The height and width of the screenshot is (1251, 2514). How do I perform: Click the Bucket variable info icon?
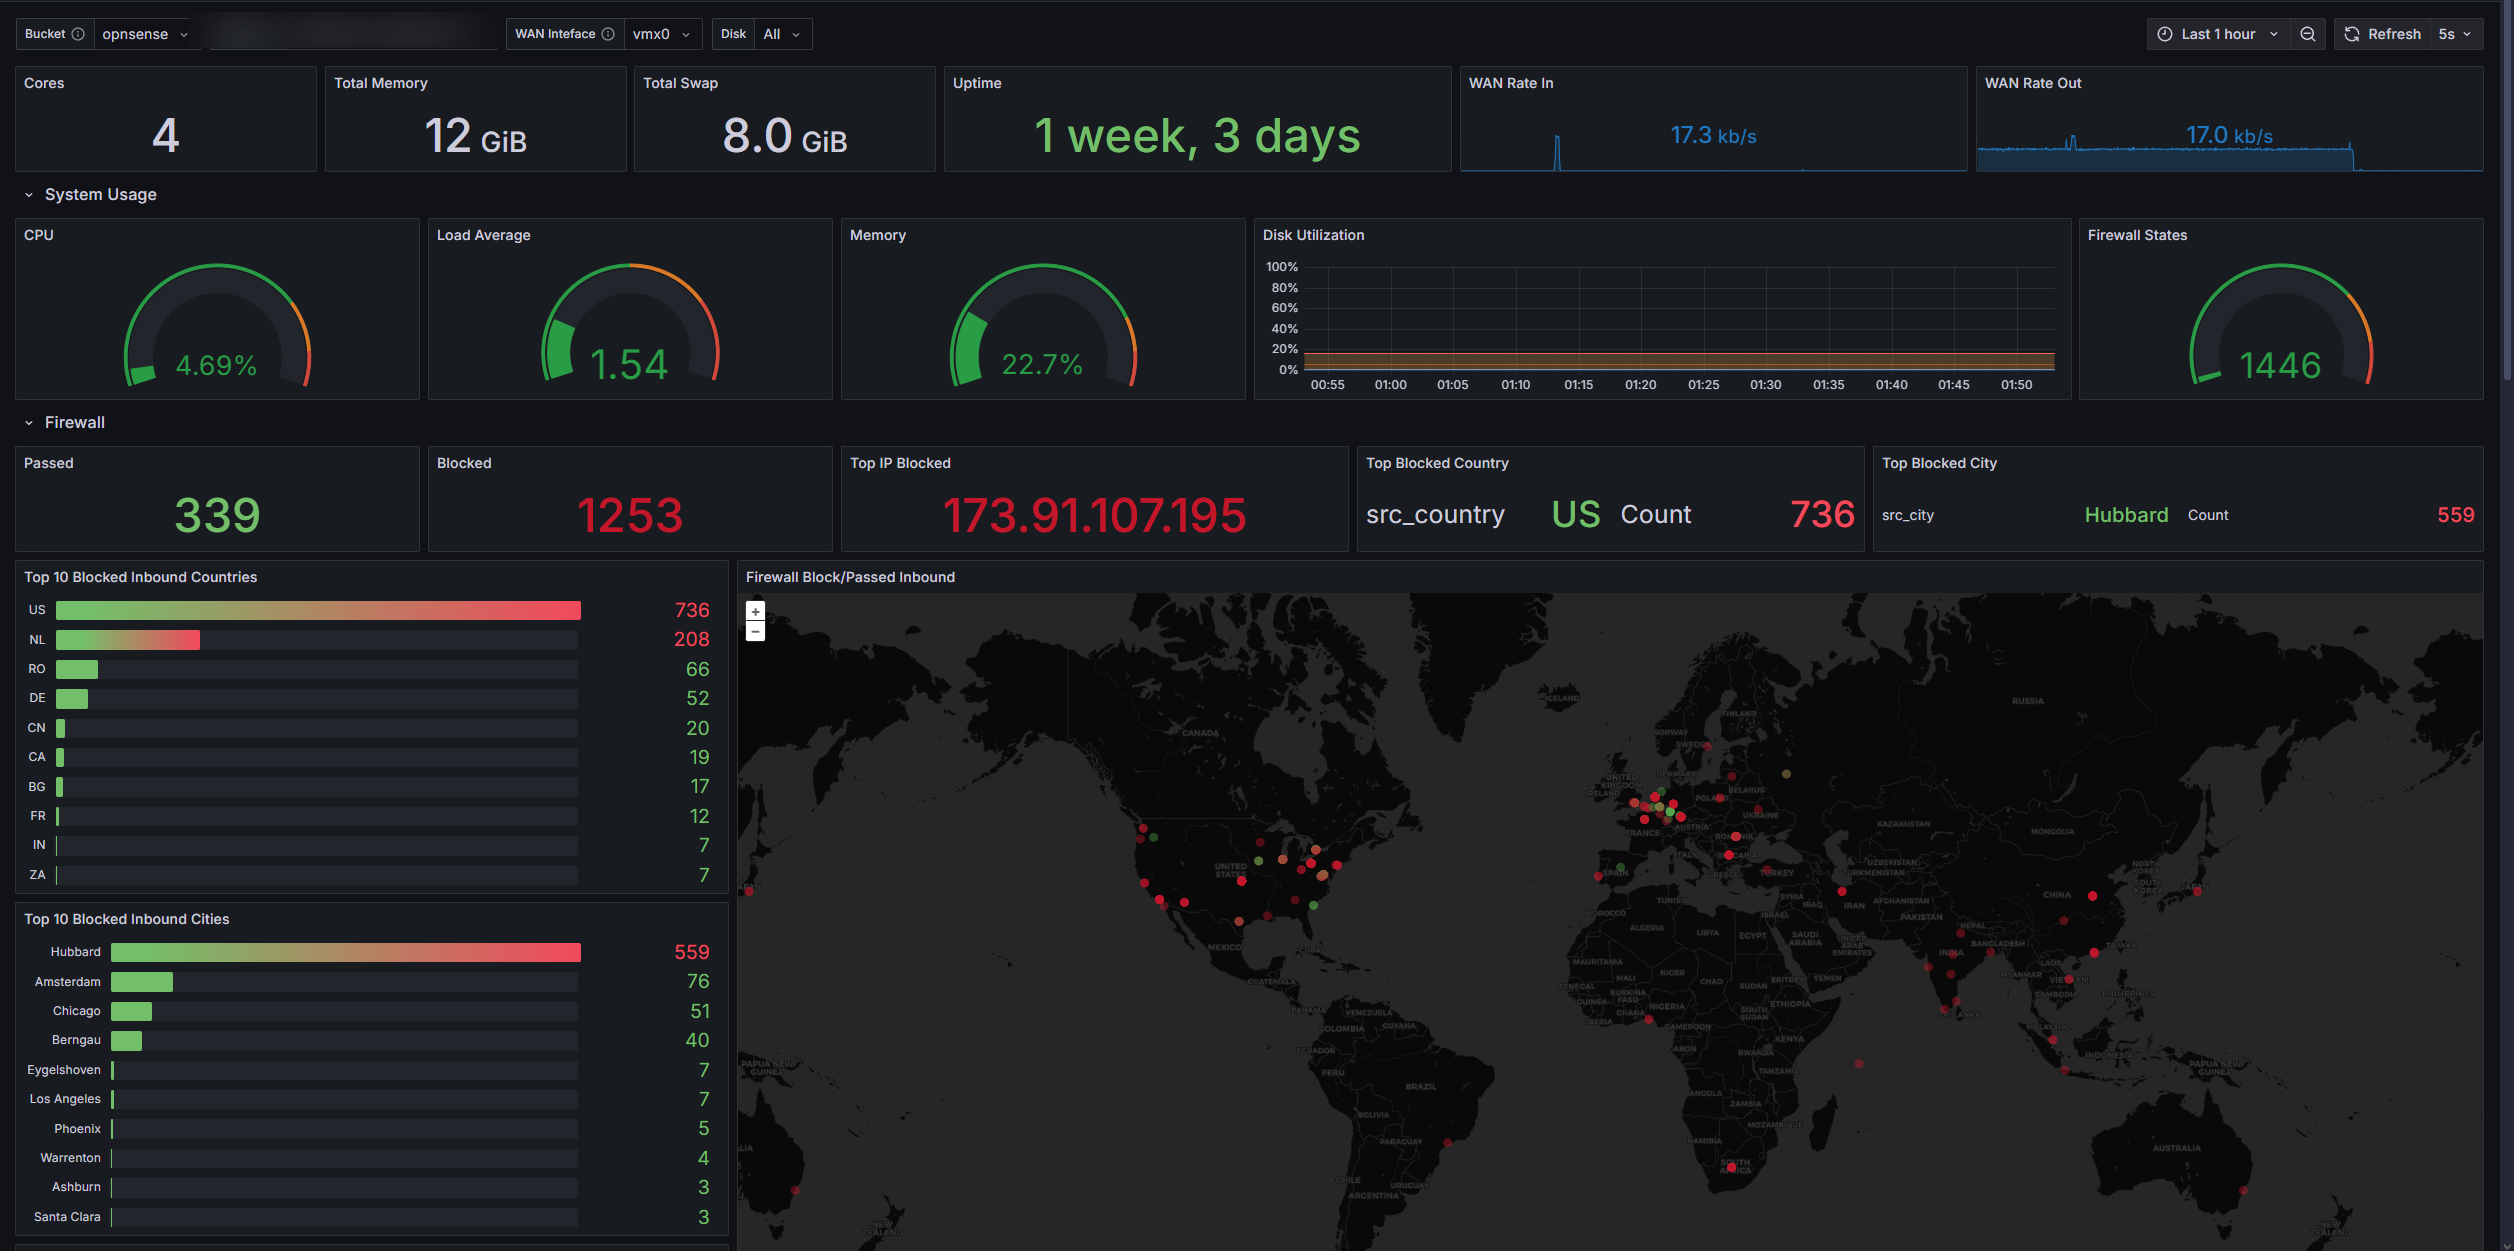click(x=78, y=34)
